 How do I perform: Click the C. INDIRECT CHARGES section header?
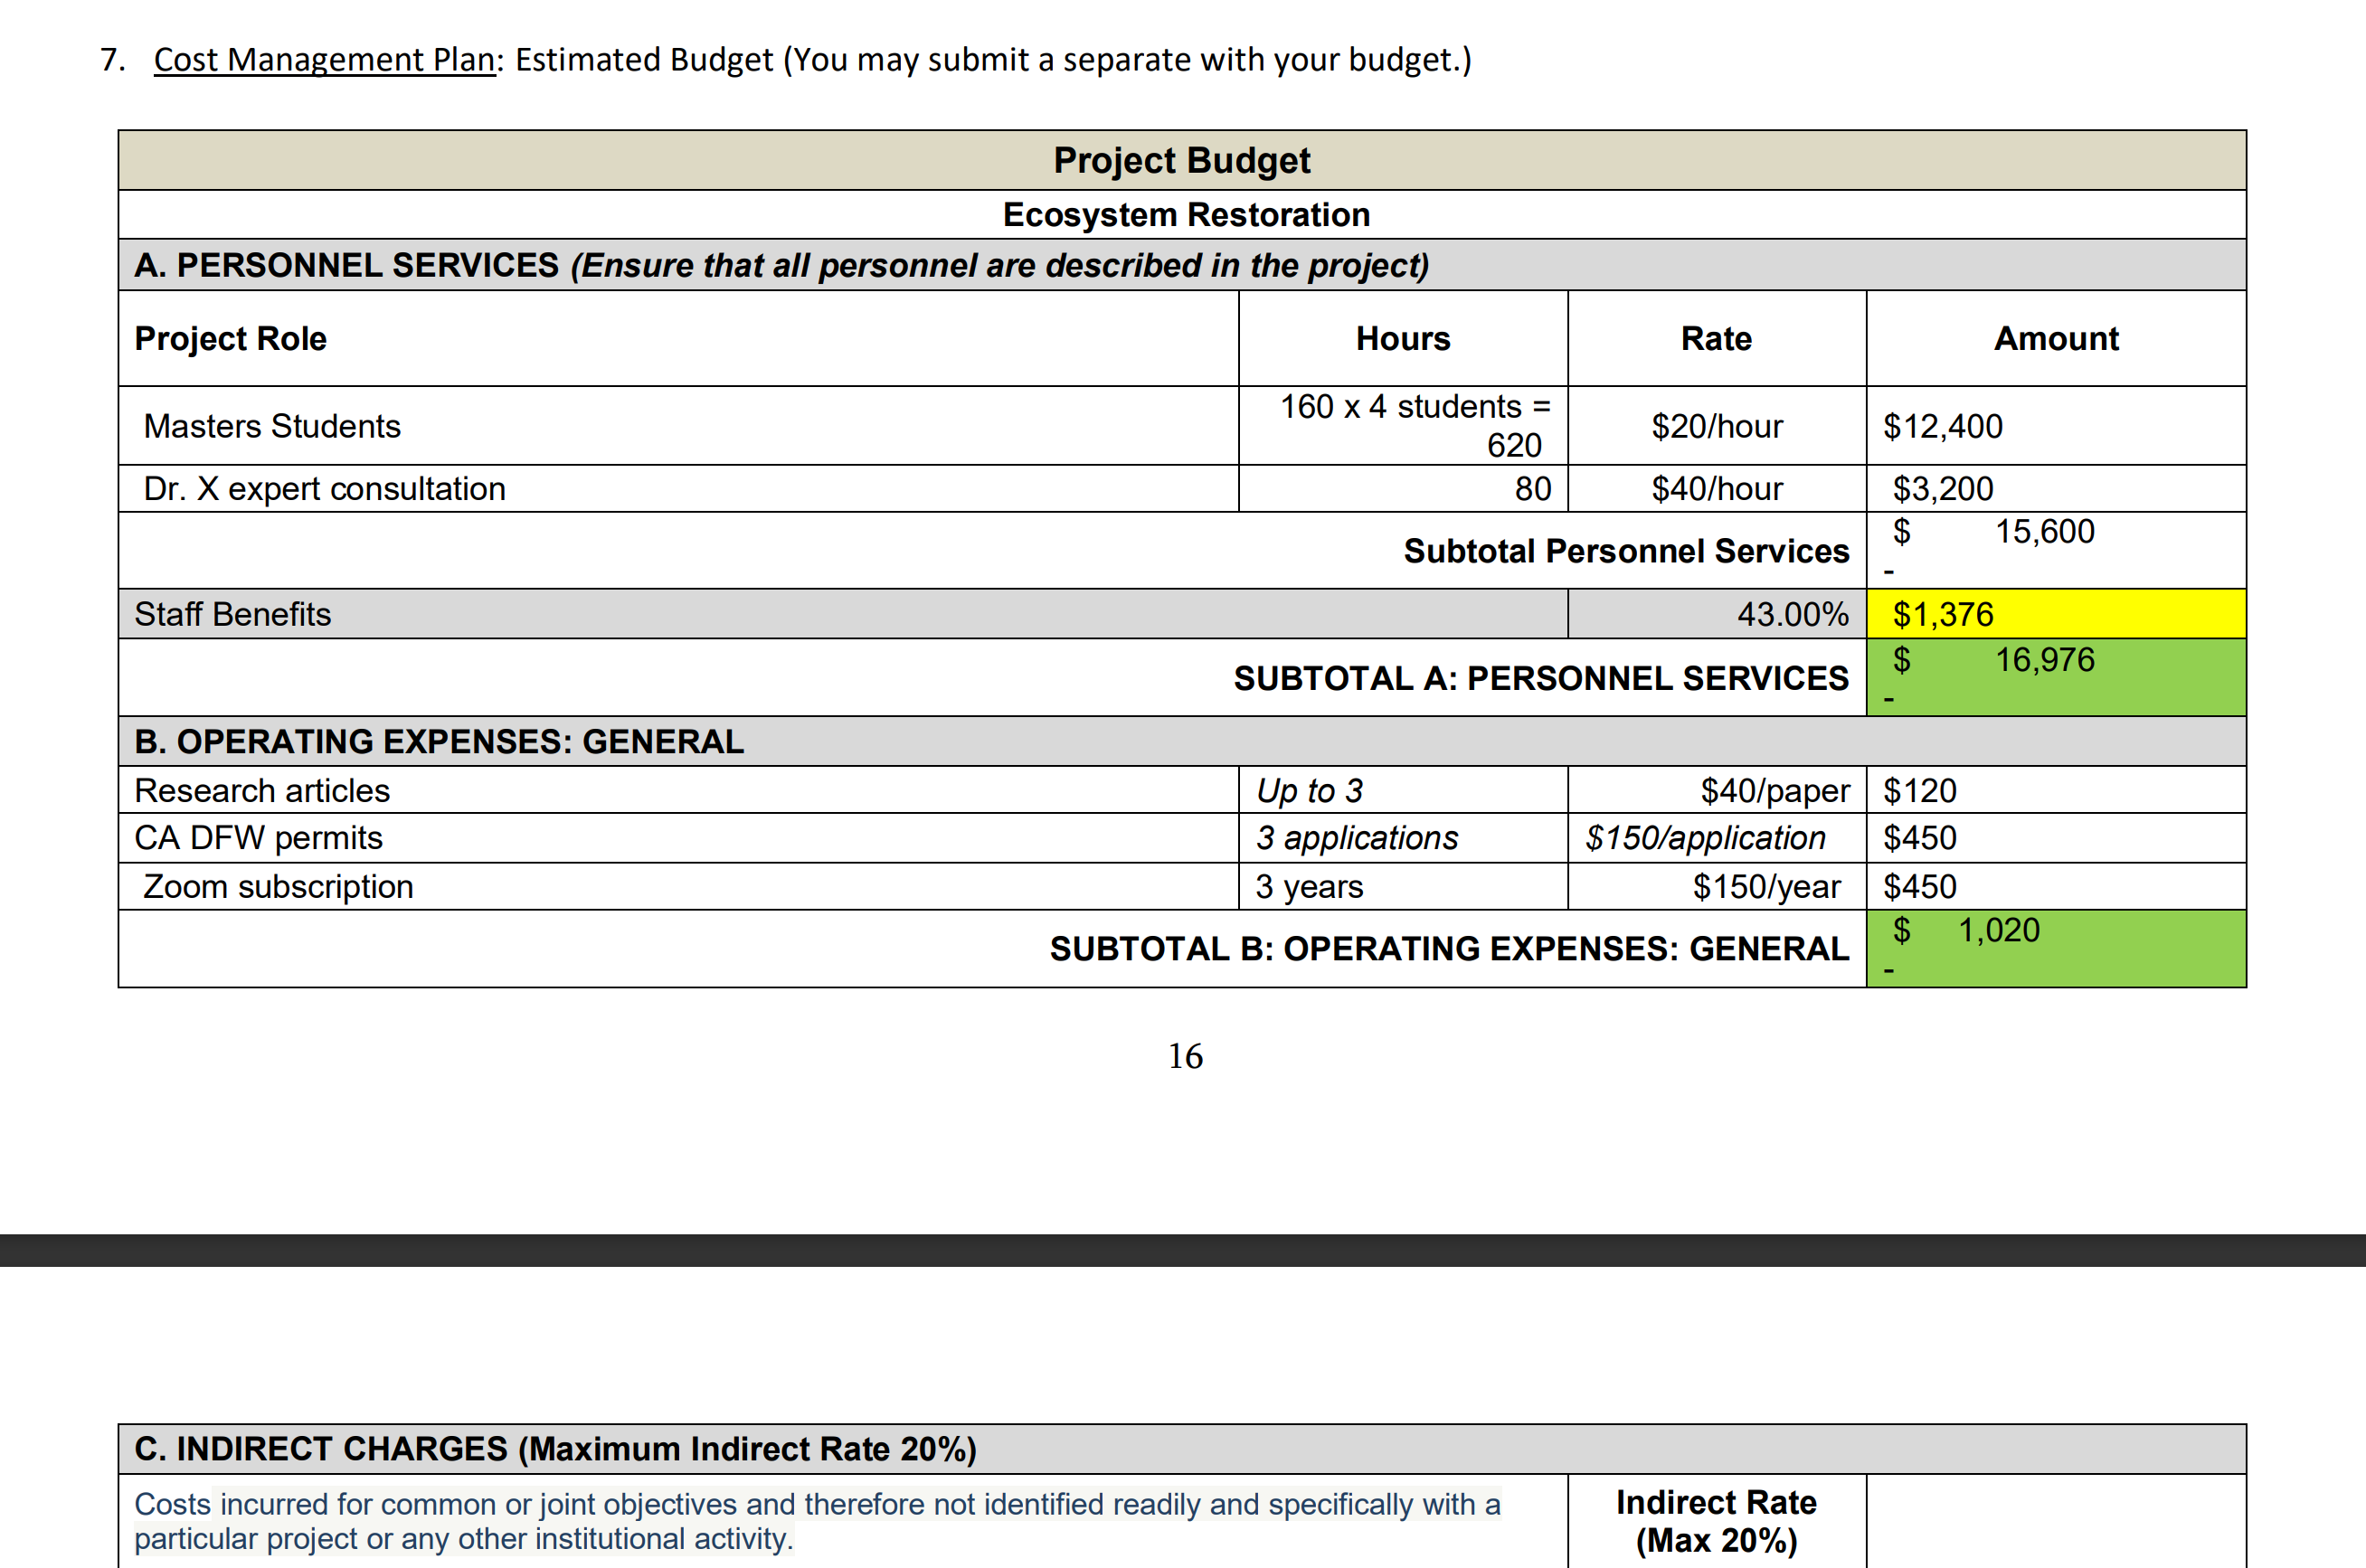click(x=555, y=1449)
